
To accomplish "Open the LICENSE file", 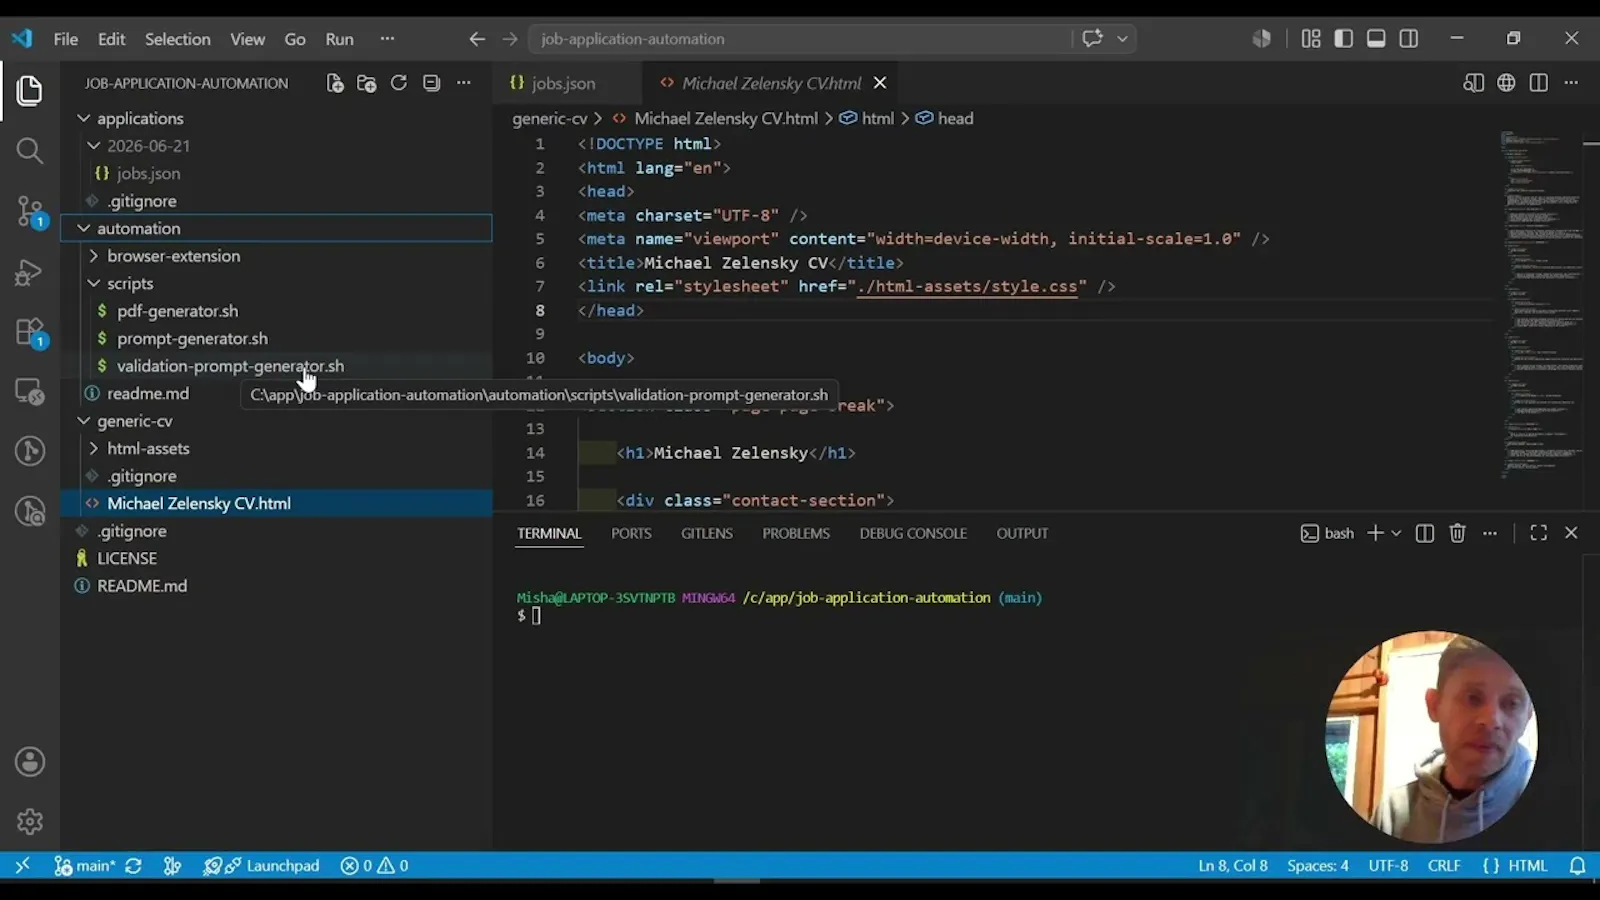I will (x=127, y=558).
